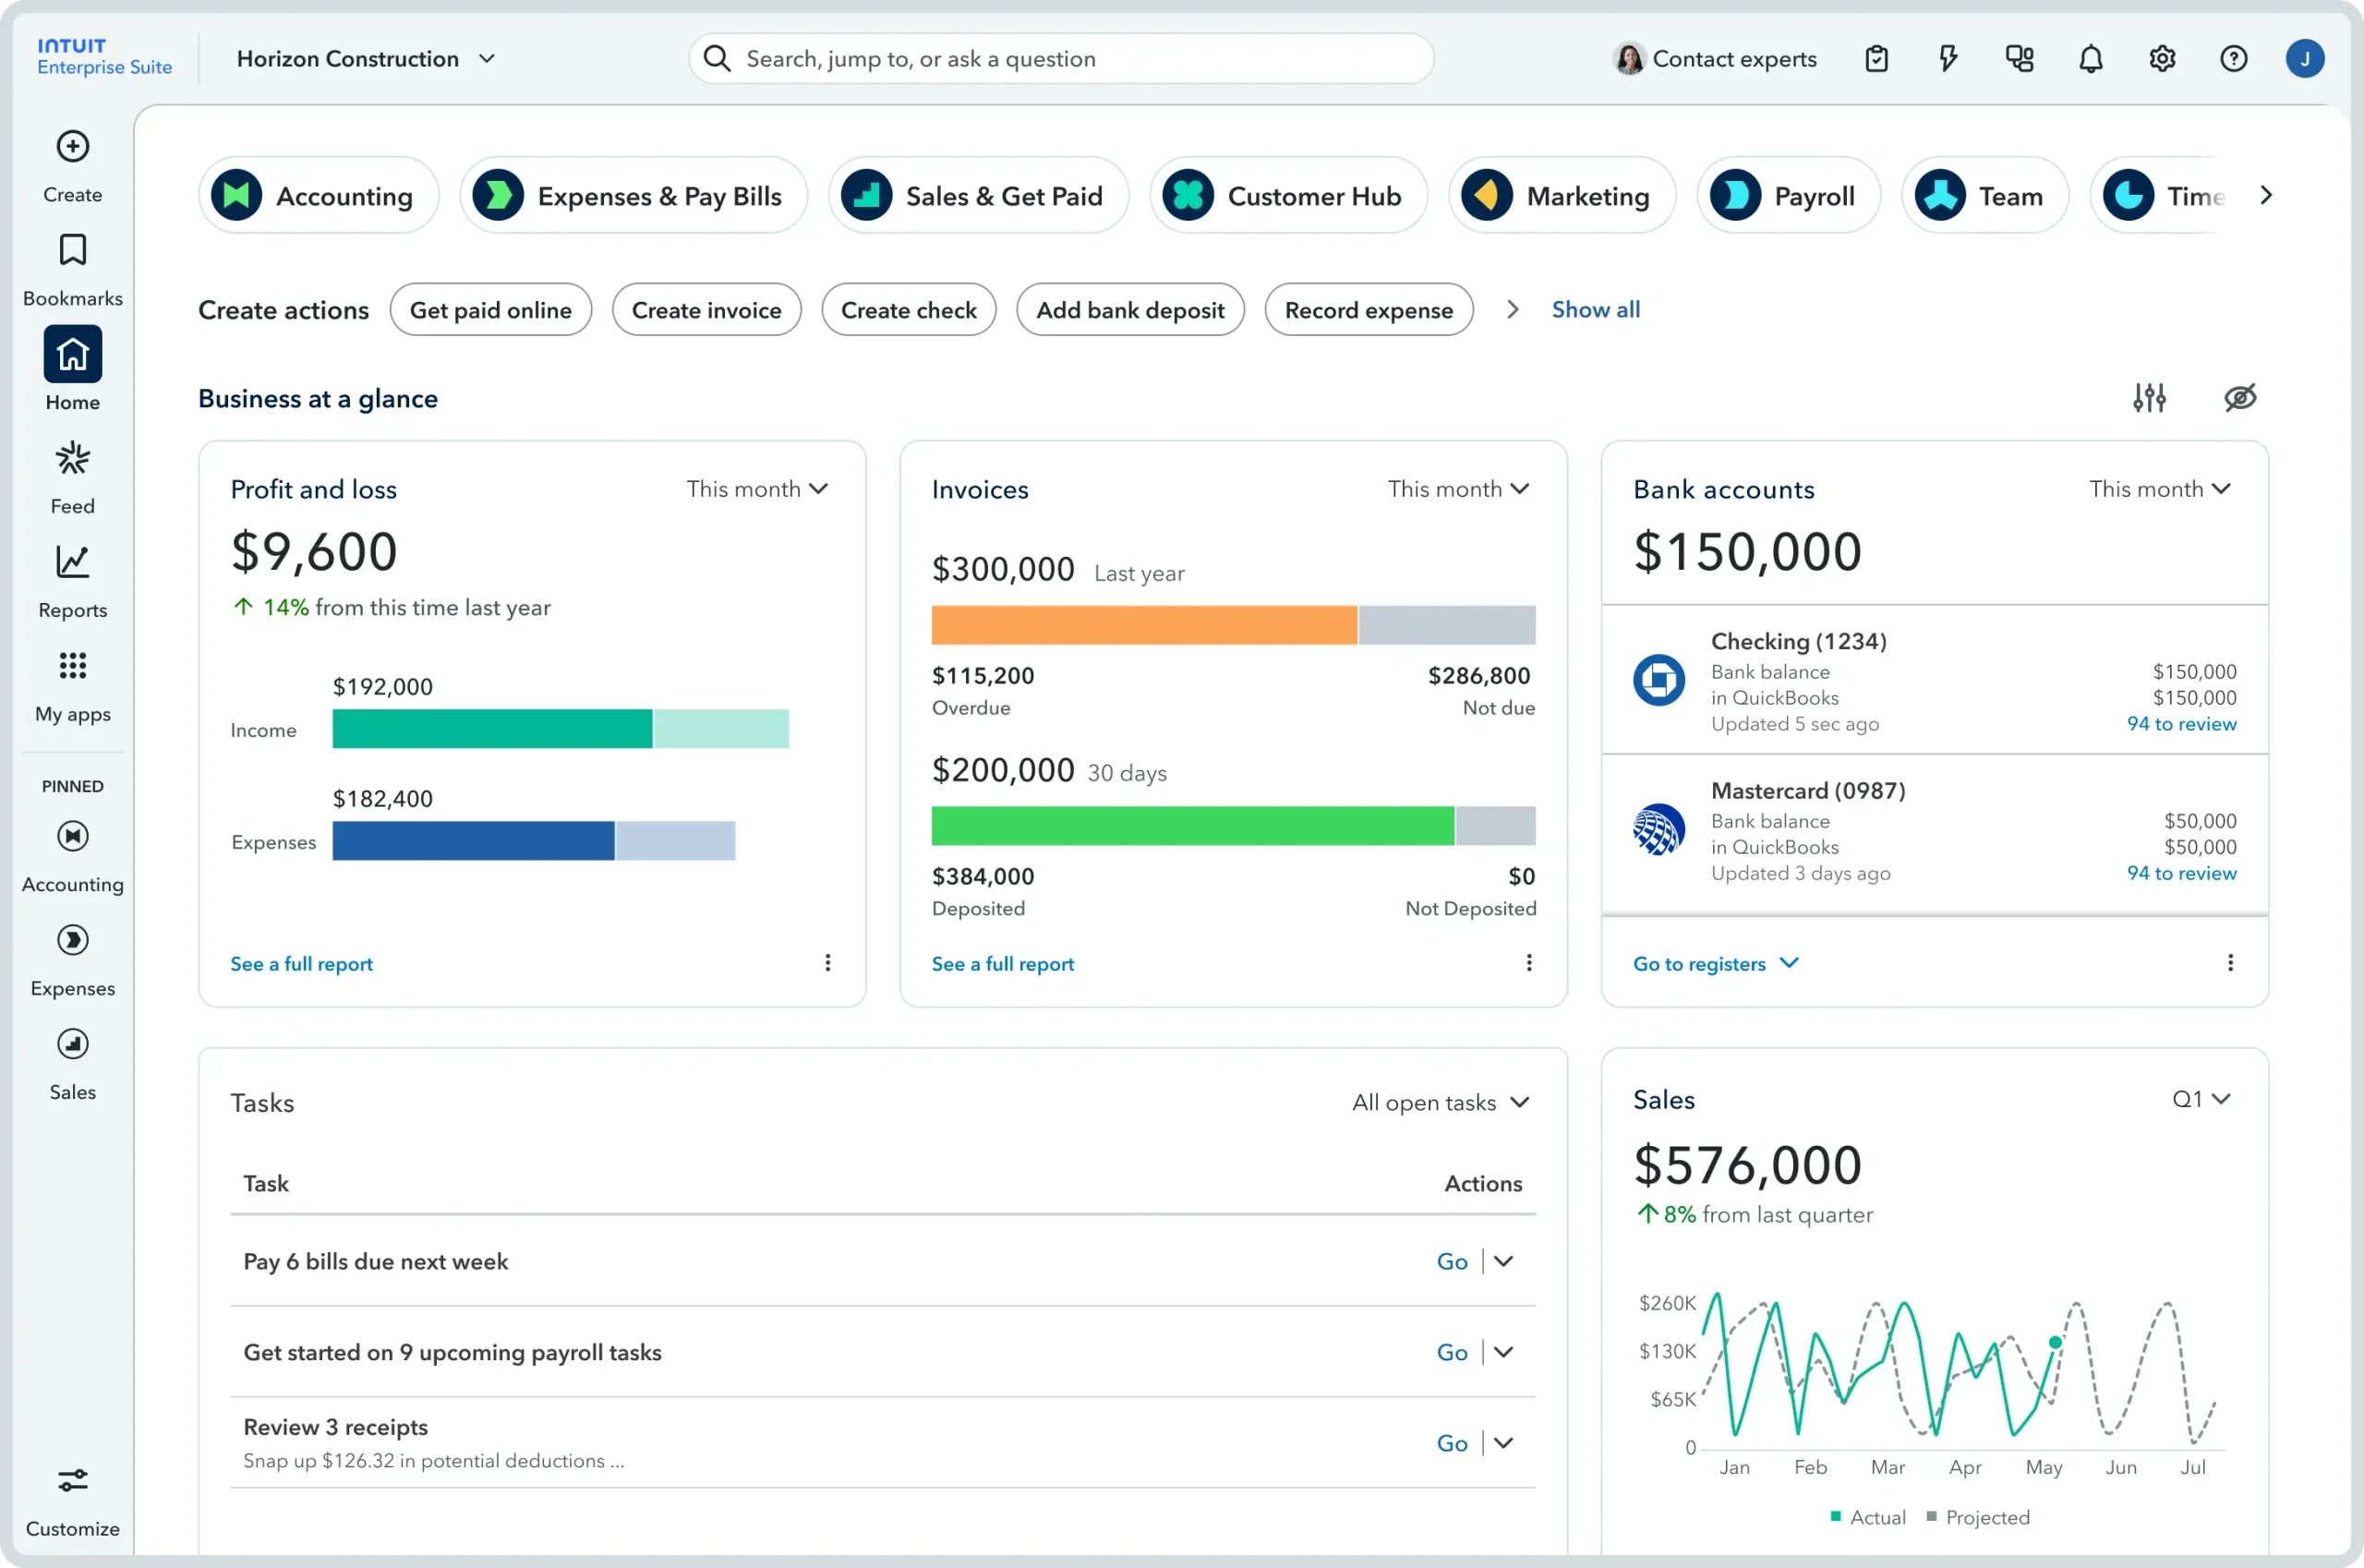
Task: Click 94 to review for Mastercard
Action: tap(2182, 873)
